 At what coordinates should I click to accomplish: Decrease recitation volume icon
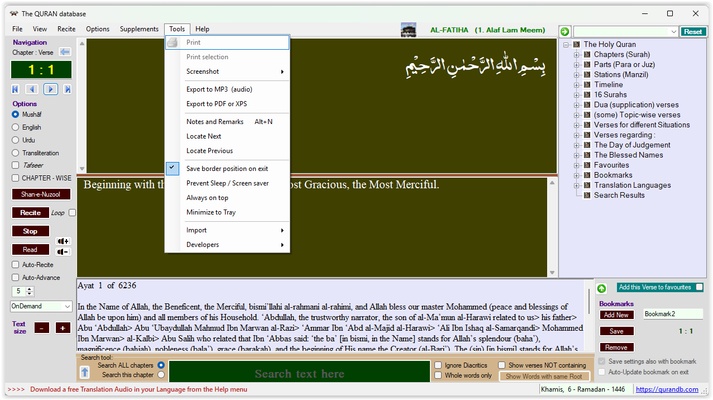tap(63, 252)
